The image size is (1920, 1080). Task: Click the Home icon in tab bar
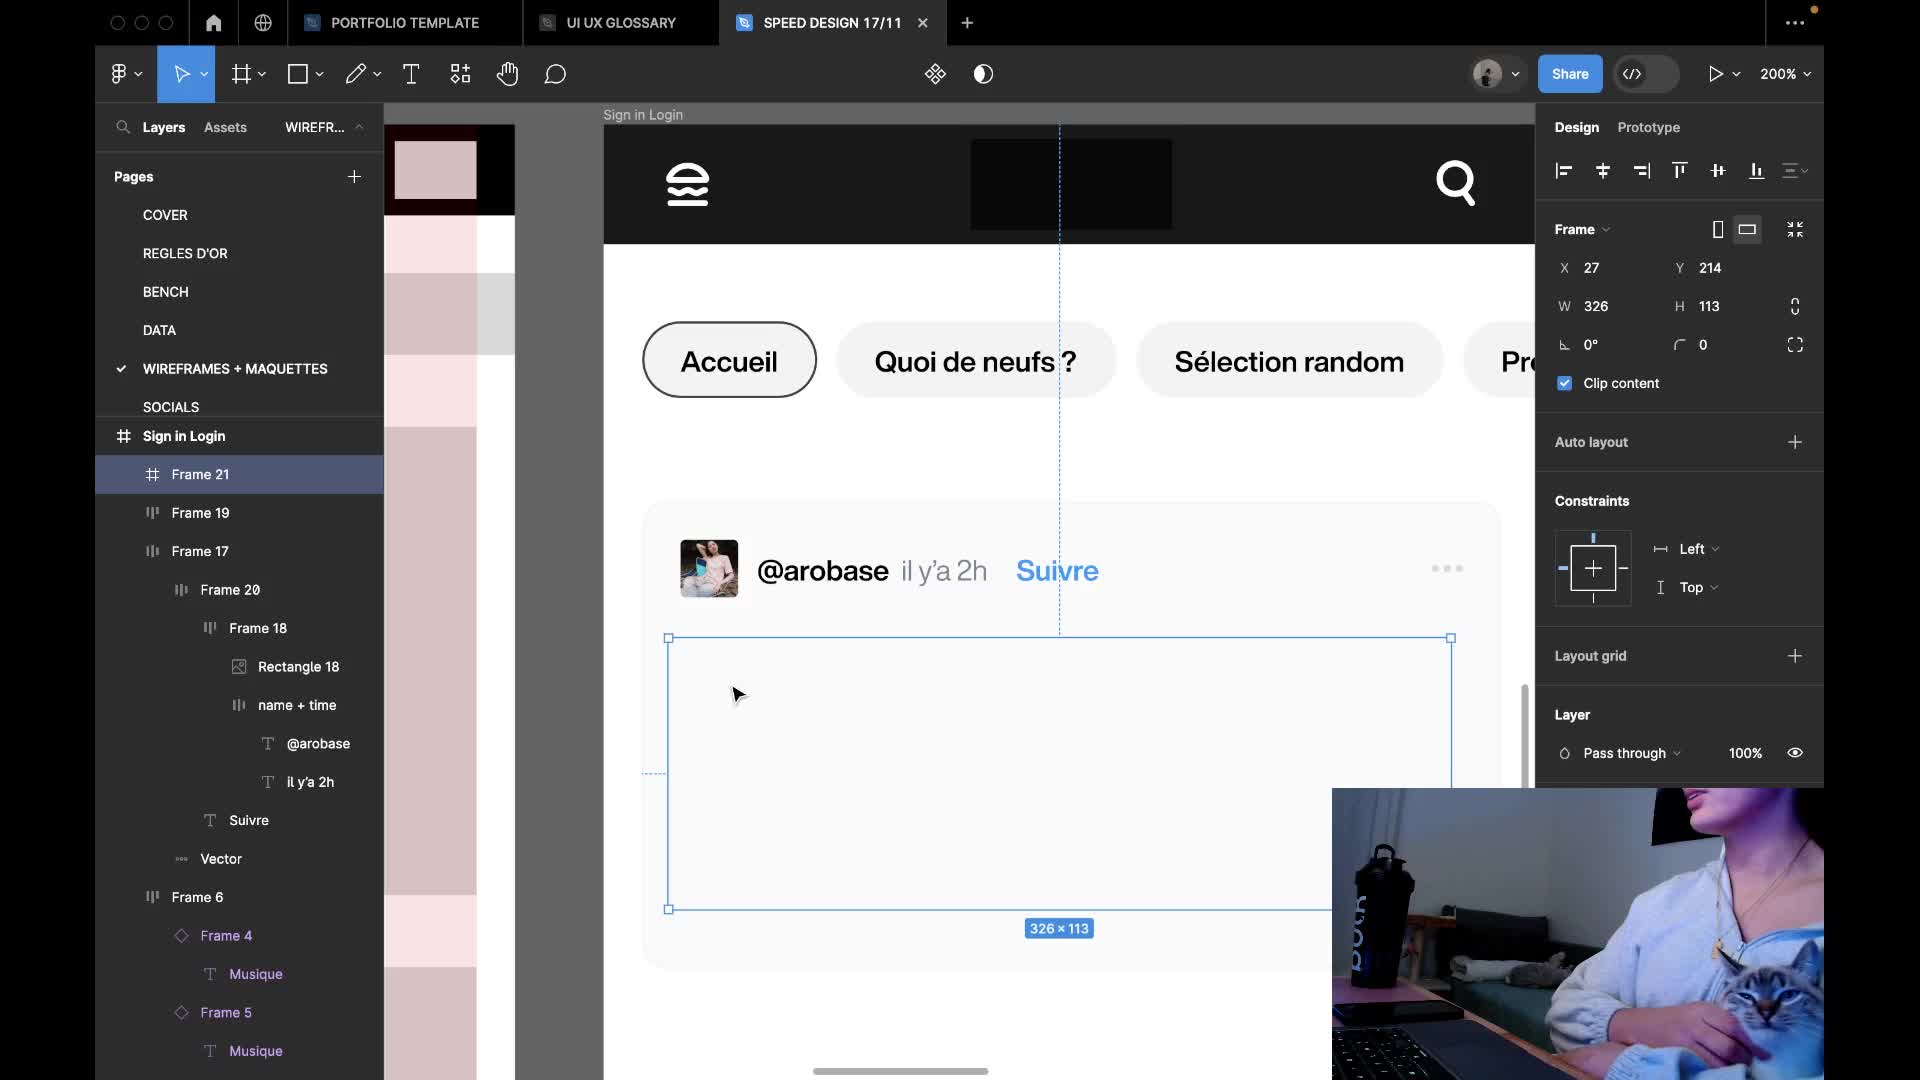pyautogui.click(x=213, y=22)
